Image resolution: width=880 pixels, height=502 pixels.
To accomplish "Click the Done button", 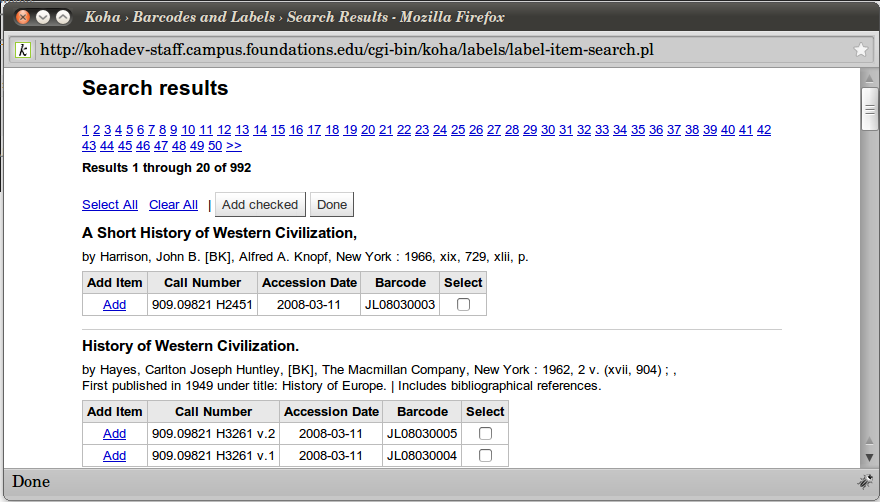I will point(332,205).
